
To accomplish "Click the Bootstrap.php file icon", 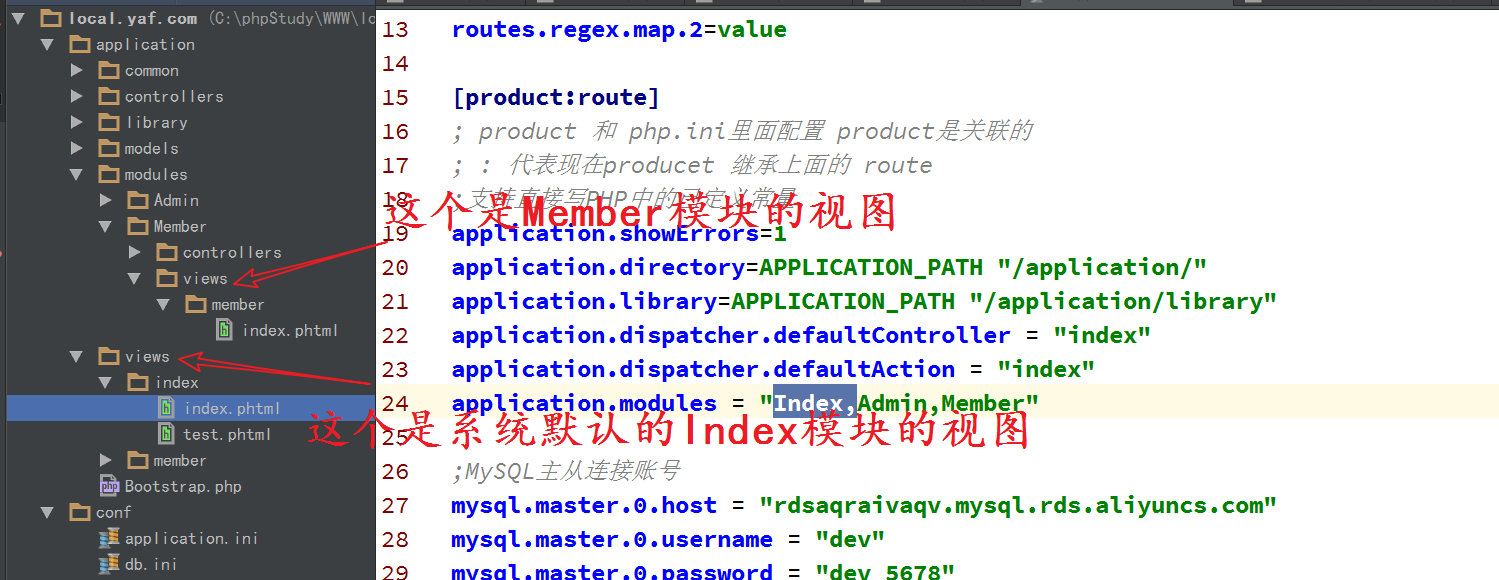I will (109, 487).
